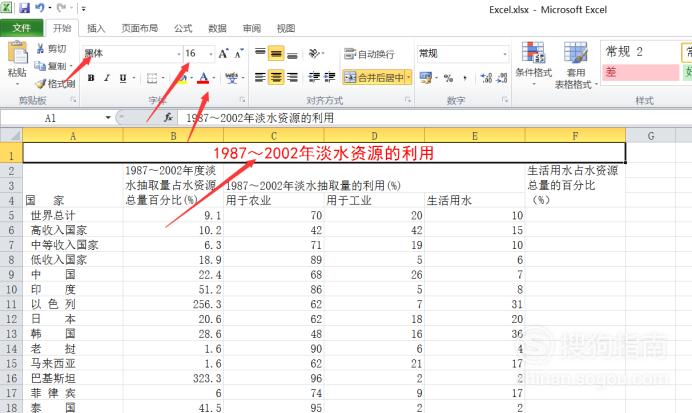Switch to the 插入 tab

[96, 28]
